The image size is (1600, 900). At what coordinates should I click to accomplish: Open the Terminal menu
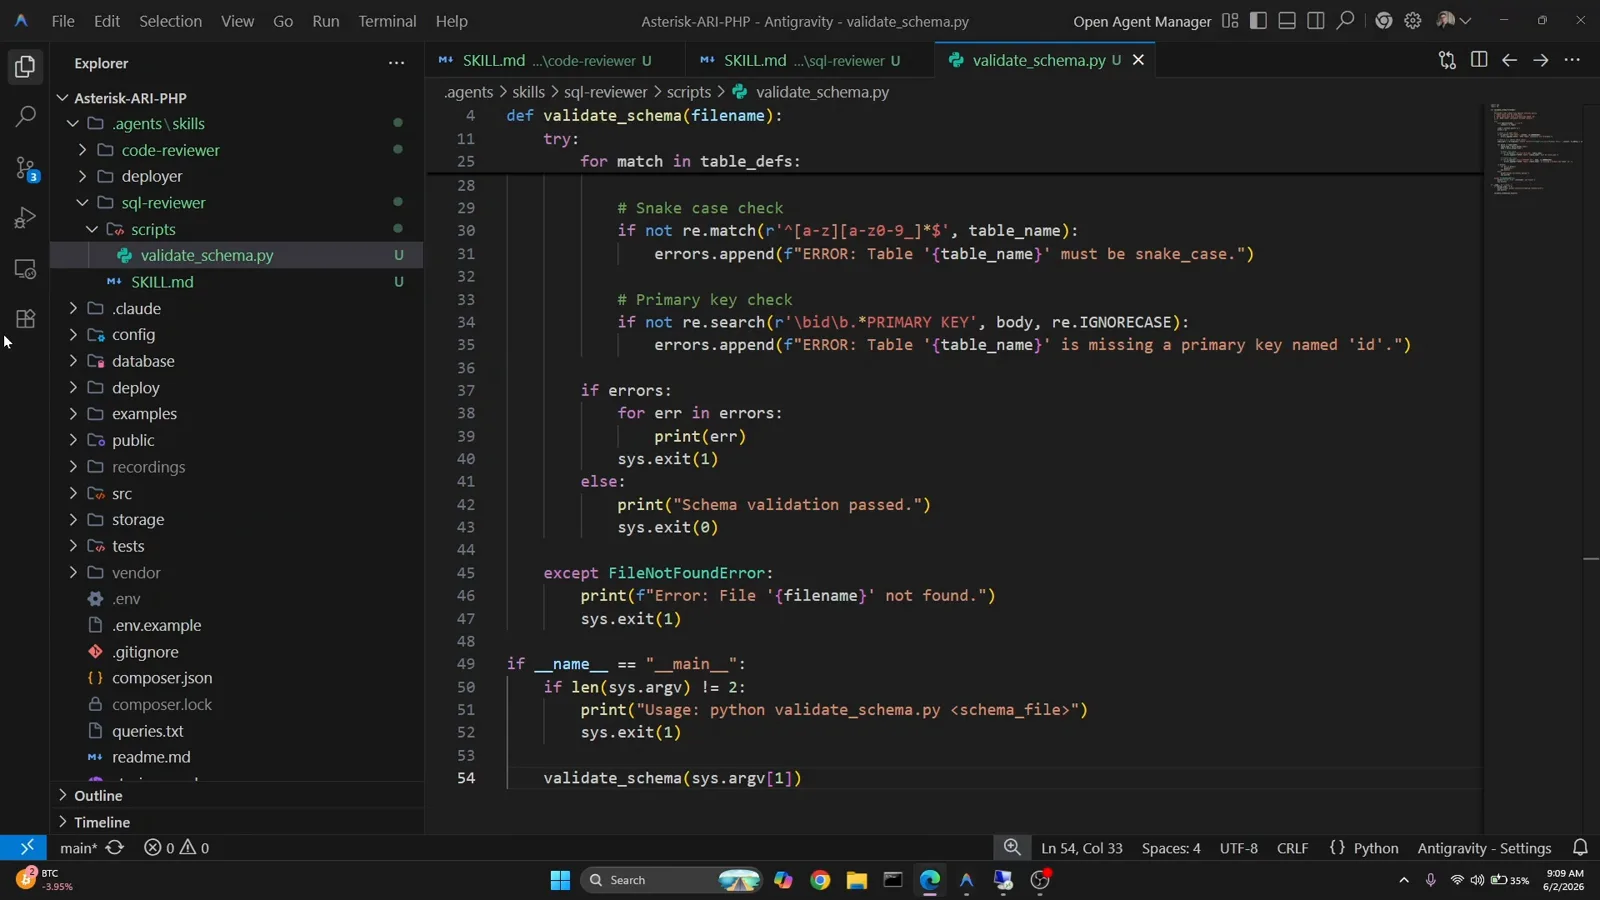pyautogui.click(x=387, y=21)
